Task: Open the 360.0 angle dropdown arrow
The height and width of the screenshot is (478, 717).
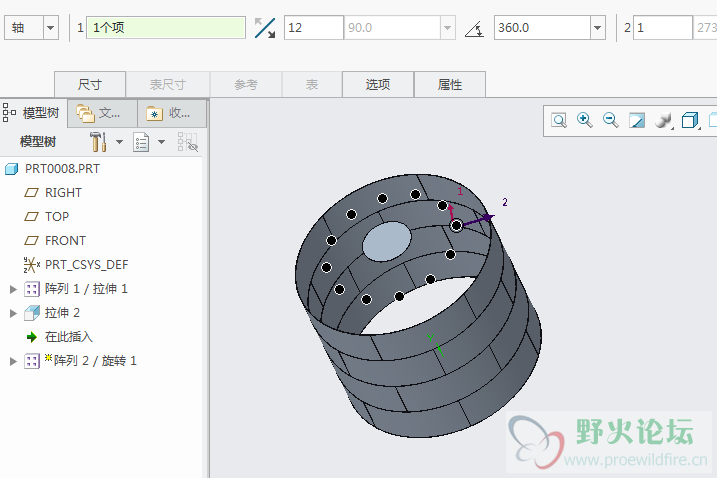Action: point(597,28)
